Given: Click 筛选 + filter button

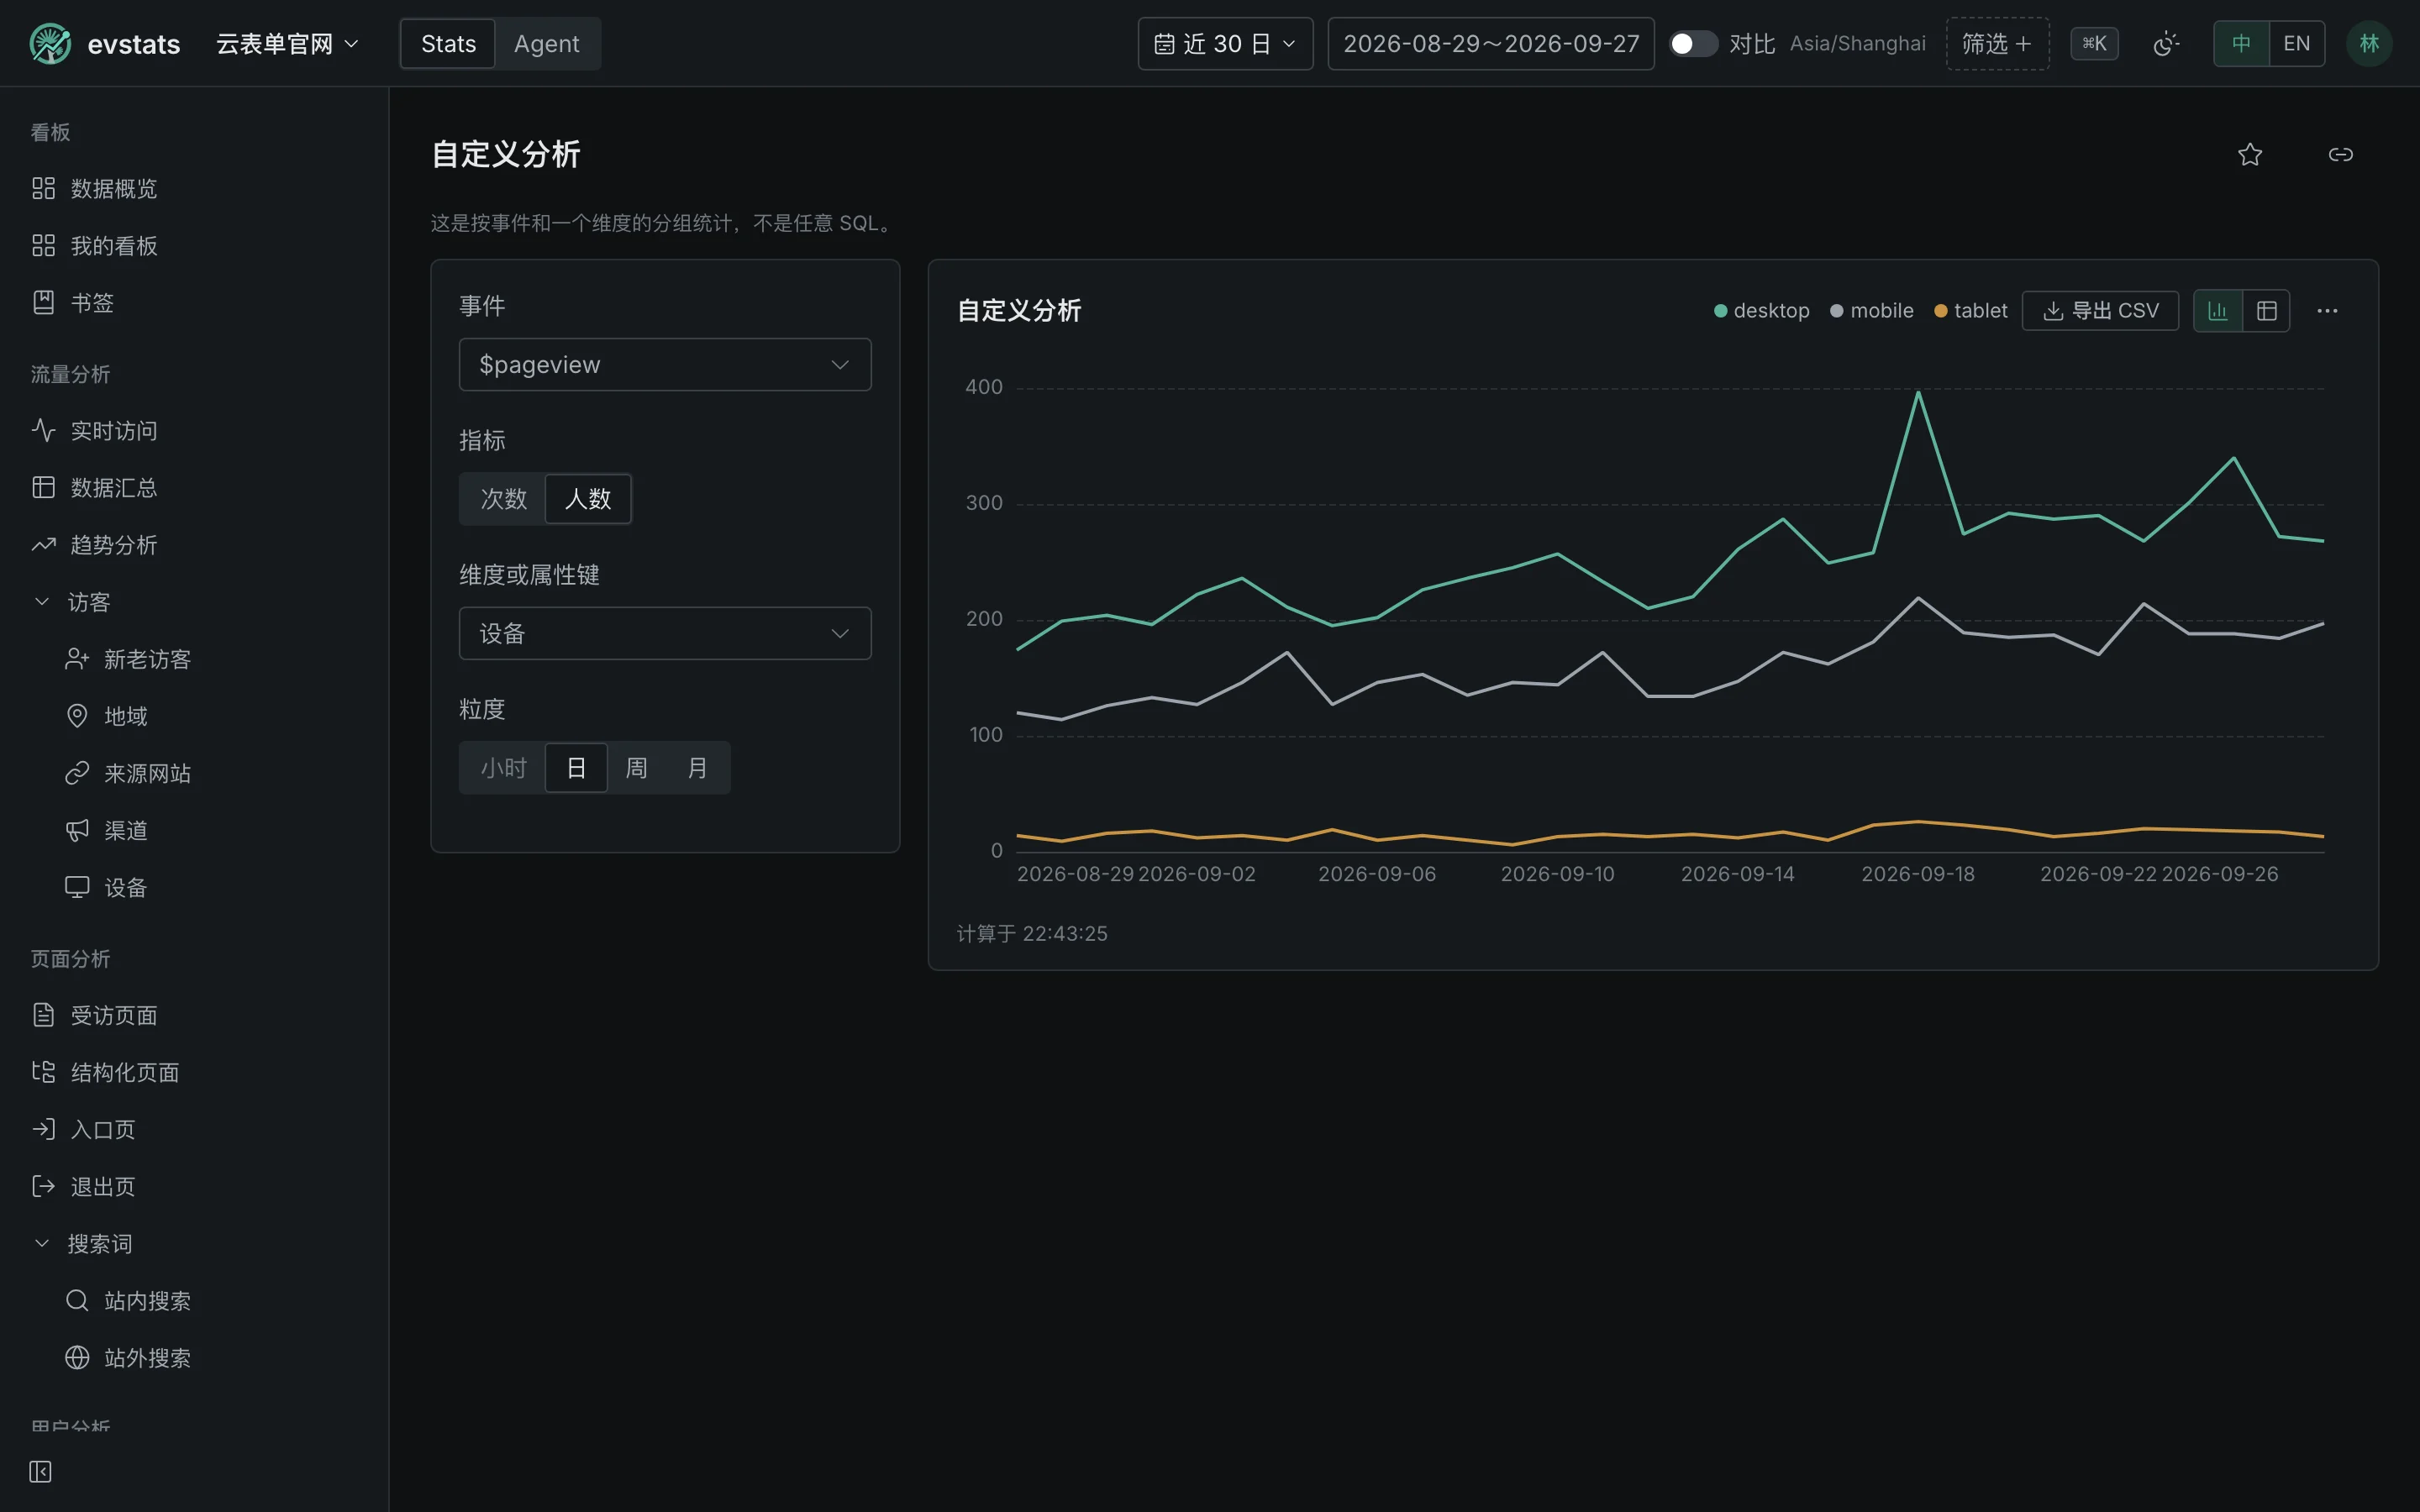Looking at the screenshot, I should click(x=1997, y=43).
